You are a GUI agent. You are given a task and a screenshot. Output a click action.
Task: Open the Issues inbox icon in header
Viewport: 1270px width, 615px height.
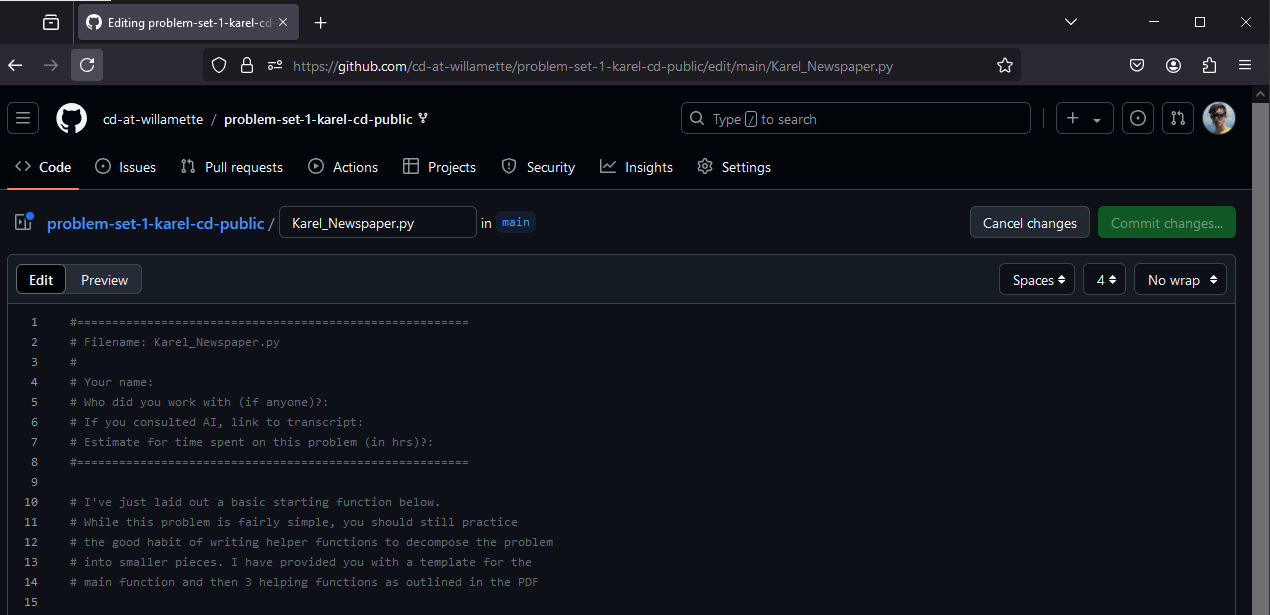[1137, 118]
